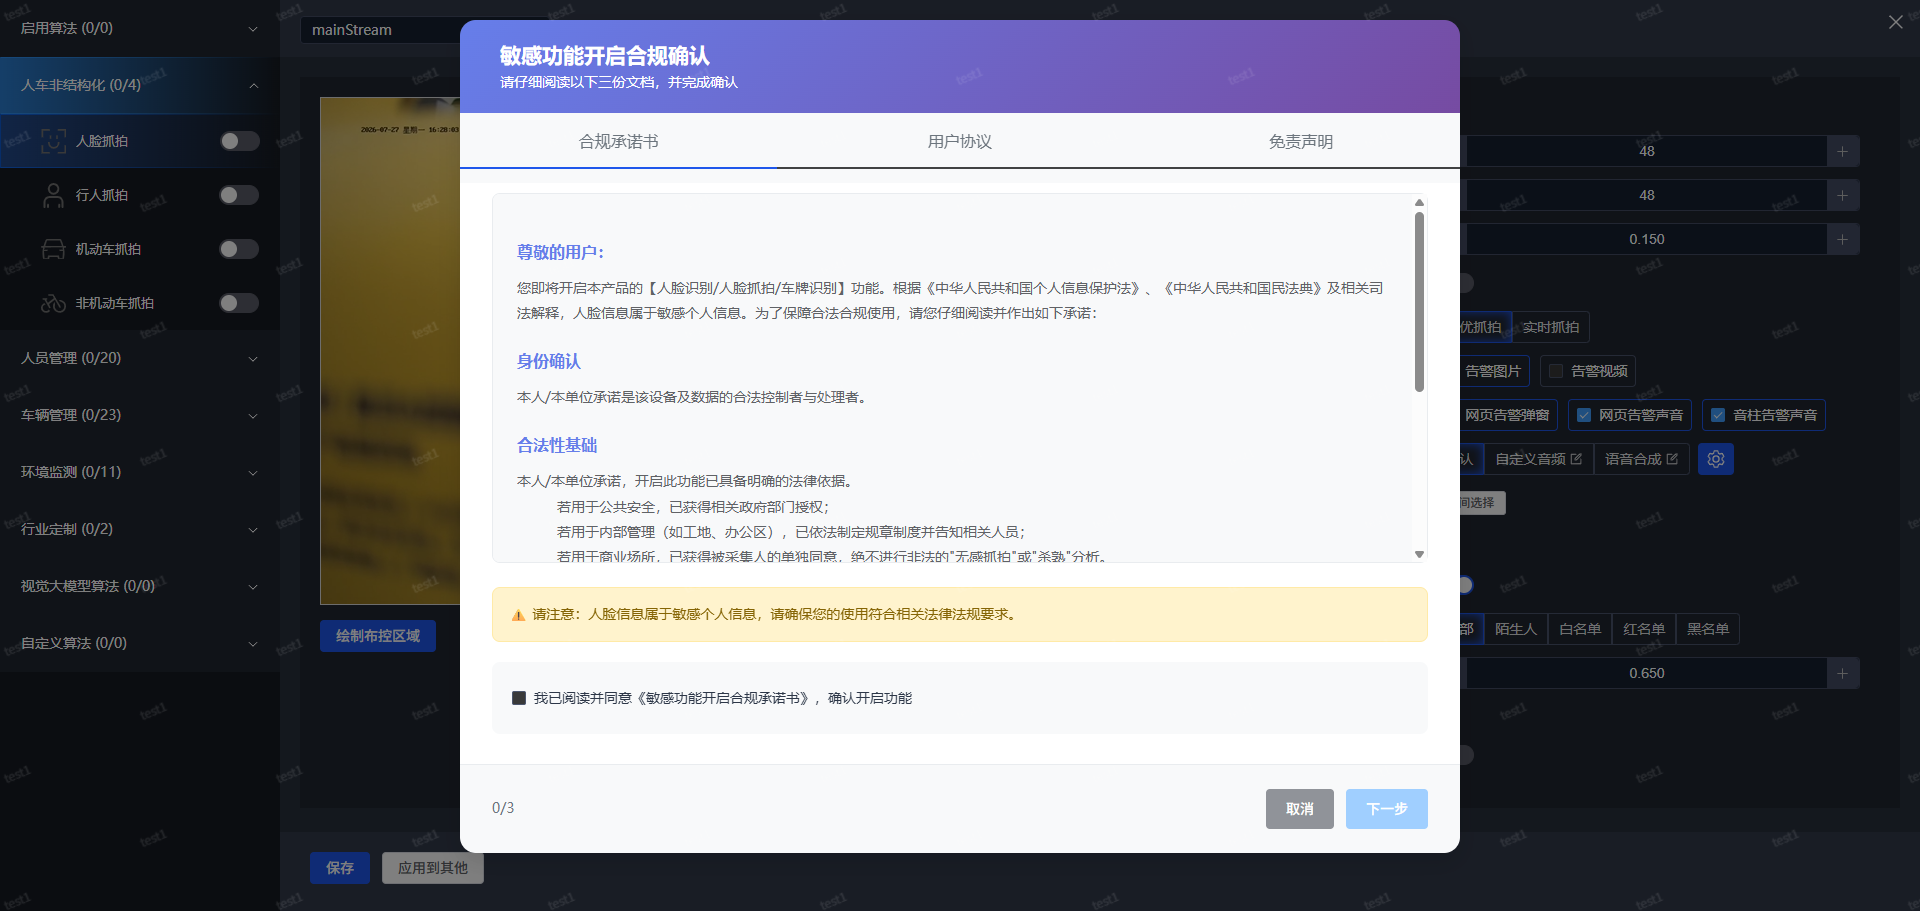1920x911 pixels.
Task: Click scroll-up arrow of agreement text
Action: pos(1419,203)
